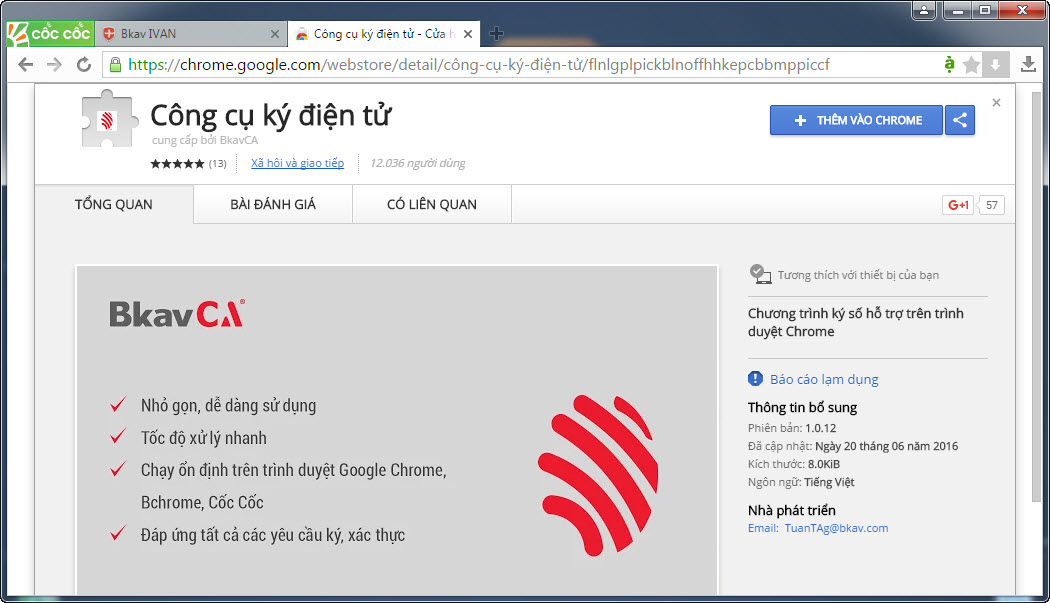The image size is (1050, 603).
Task: Click 'Ngày 20 tháng 06 năm 2016' date
Action: (887, 446)
